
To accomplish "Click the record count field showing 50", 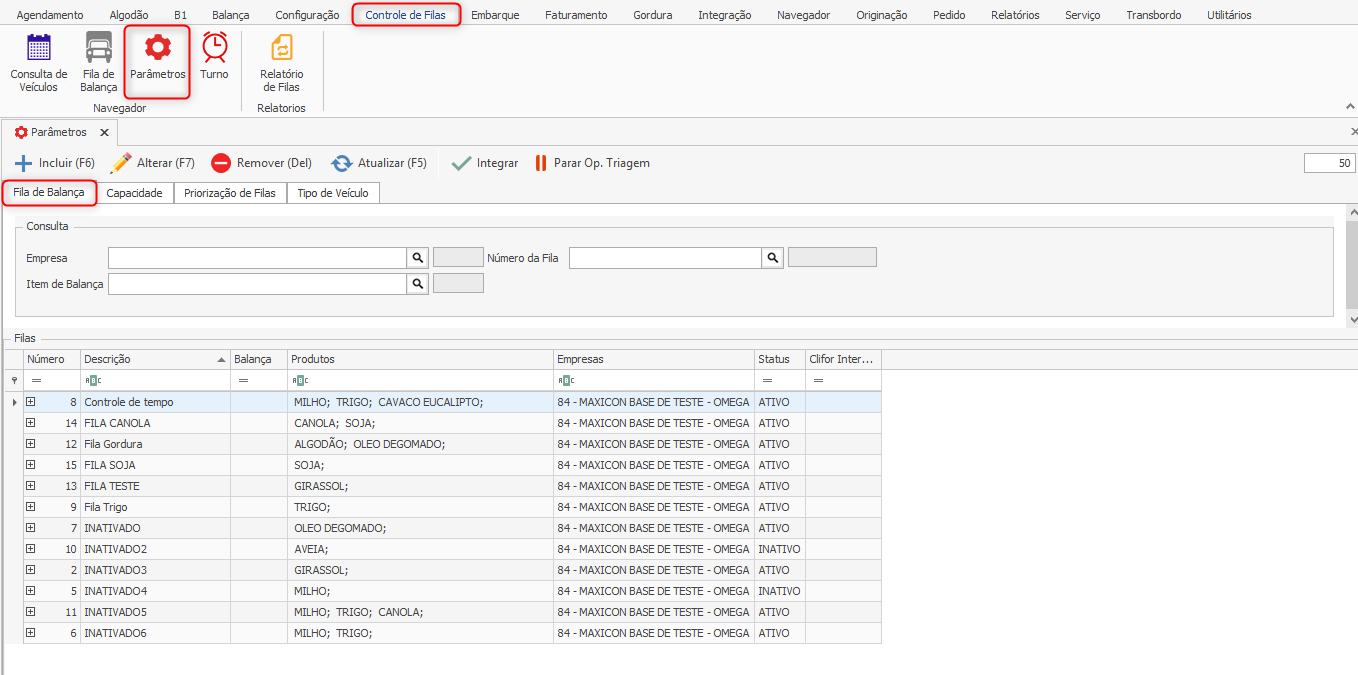I will point(1330,163).
